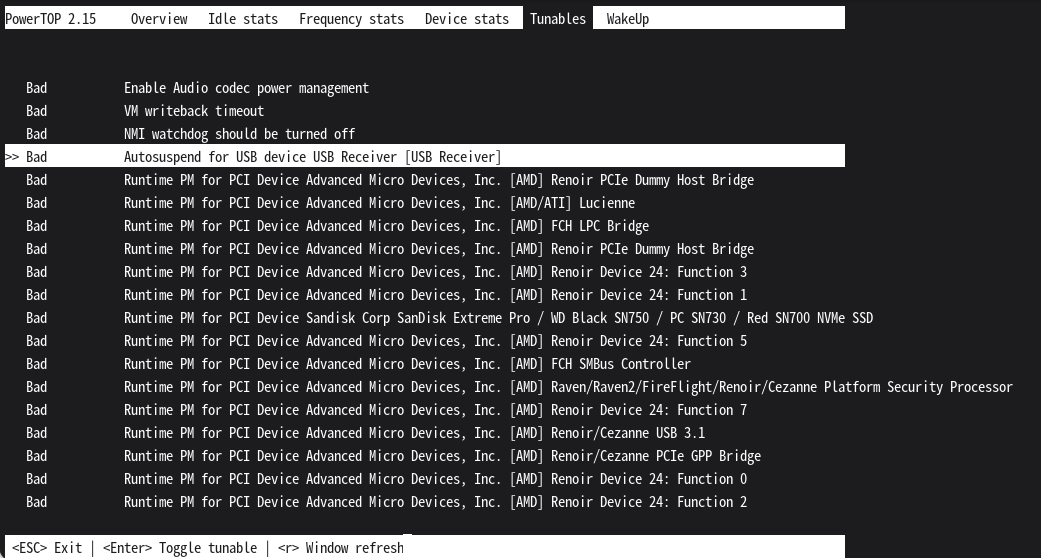Toggle the VM writeback timeout tunable
The image size is (1041, 558).
click(x=194, y=111)
